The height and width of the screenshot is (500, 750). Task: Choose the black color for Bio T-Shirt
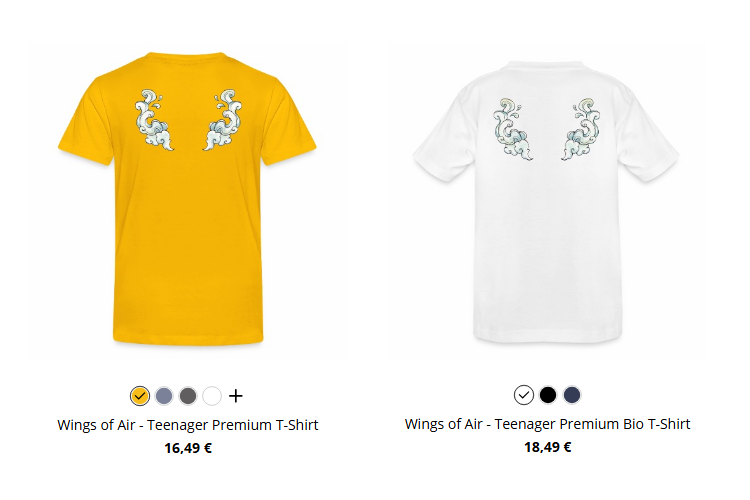coord(548,395)
